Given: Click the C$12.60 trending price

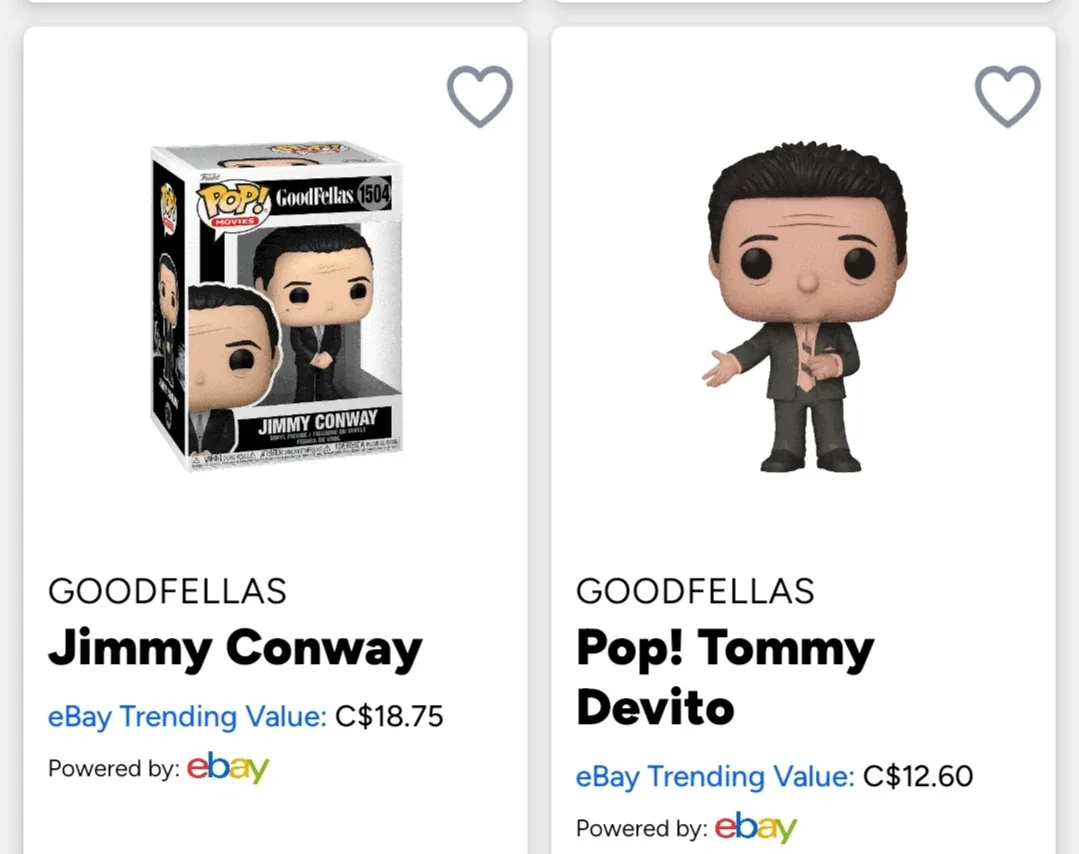Looking at the screenshot, I should [x=917, y=776].
